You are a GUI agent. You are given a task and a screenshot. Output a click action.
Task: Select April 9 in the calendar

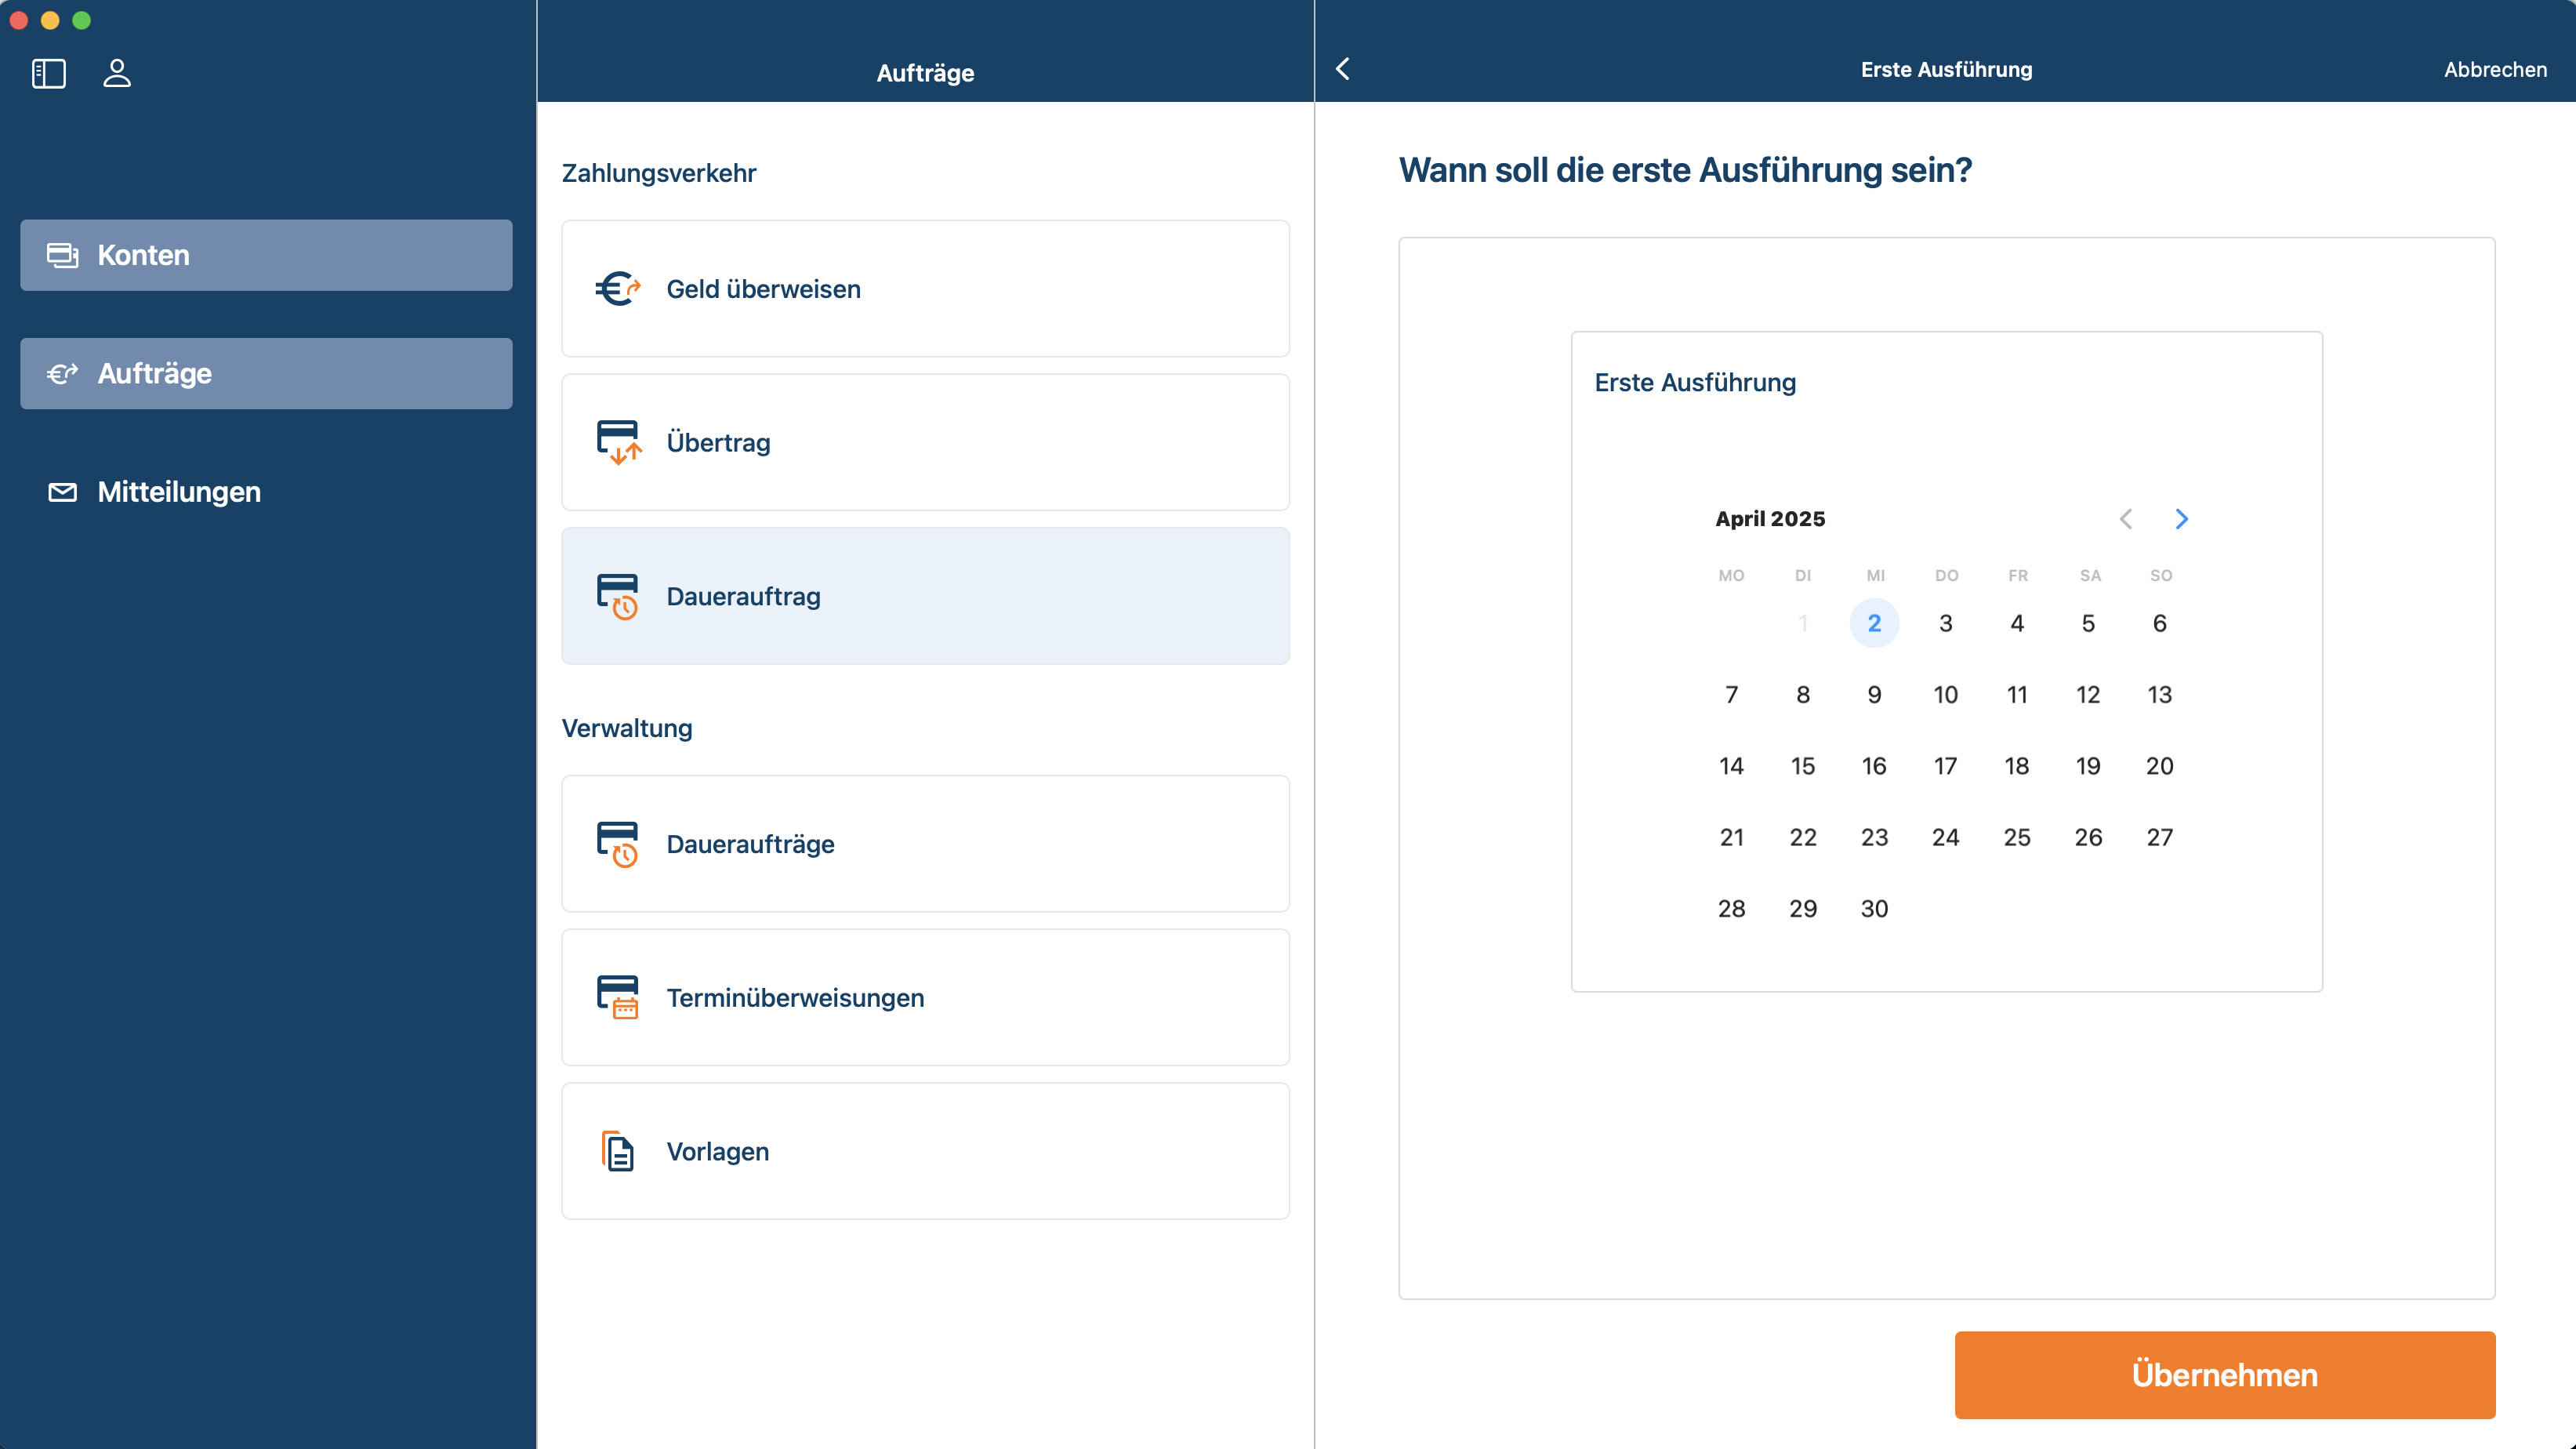tap(1874, 694)
